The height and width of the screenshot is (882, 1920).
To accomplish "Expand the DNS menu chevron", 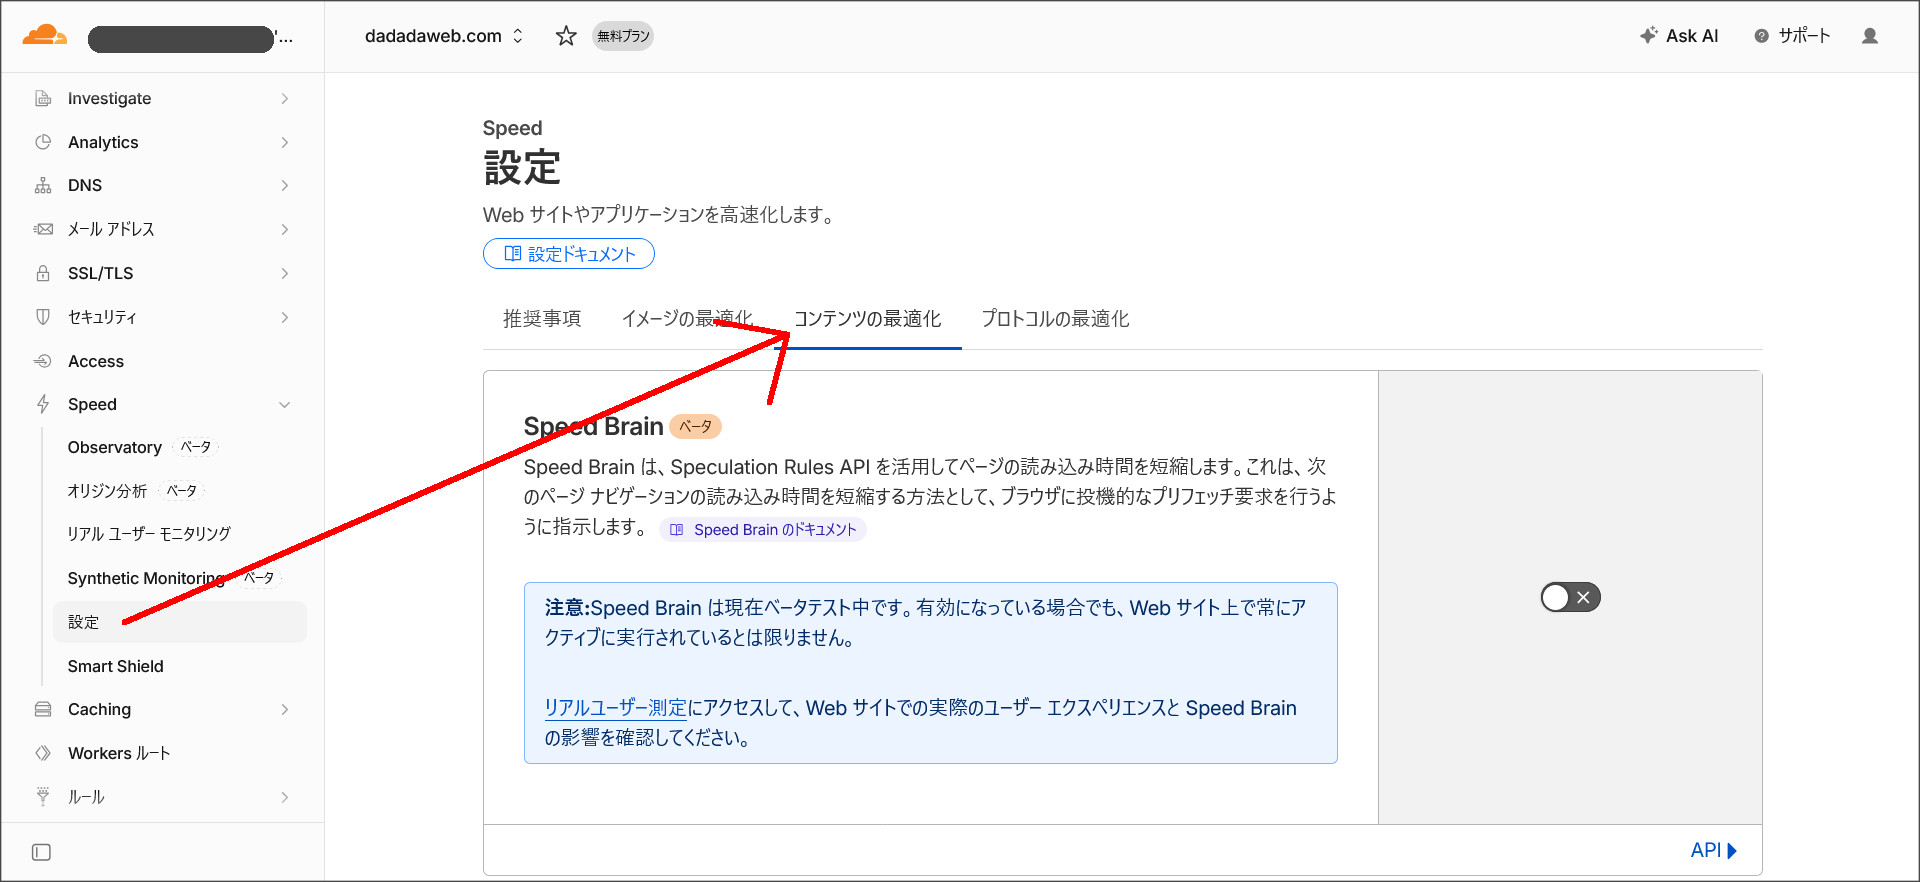I will pyautogui.click(x=285, y=185).
